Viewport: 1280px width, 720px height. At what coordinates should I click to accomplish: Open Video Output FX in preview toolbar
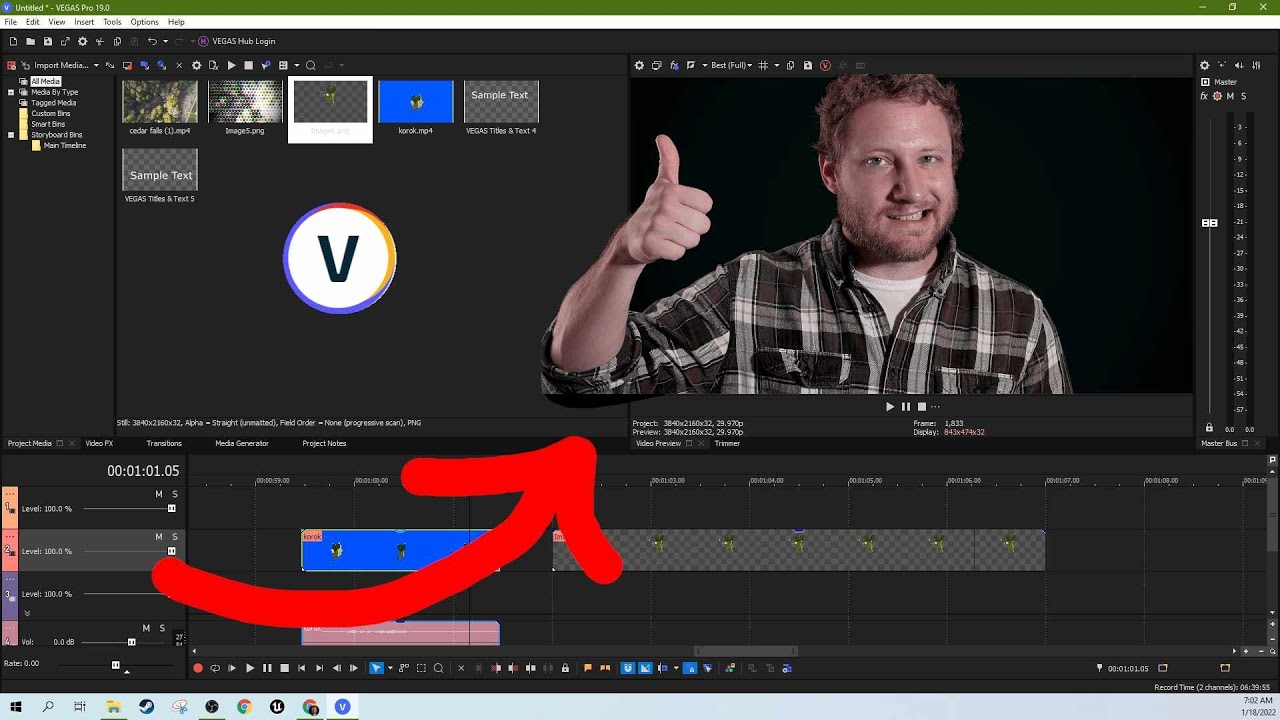coord(674,65)
